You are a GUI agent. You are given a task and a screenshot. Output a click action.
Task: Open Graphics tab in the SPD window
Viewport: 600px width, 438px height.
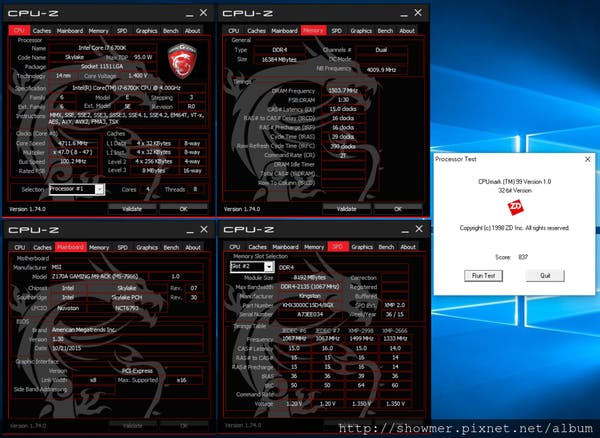click(x=362, y=247)
